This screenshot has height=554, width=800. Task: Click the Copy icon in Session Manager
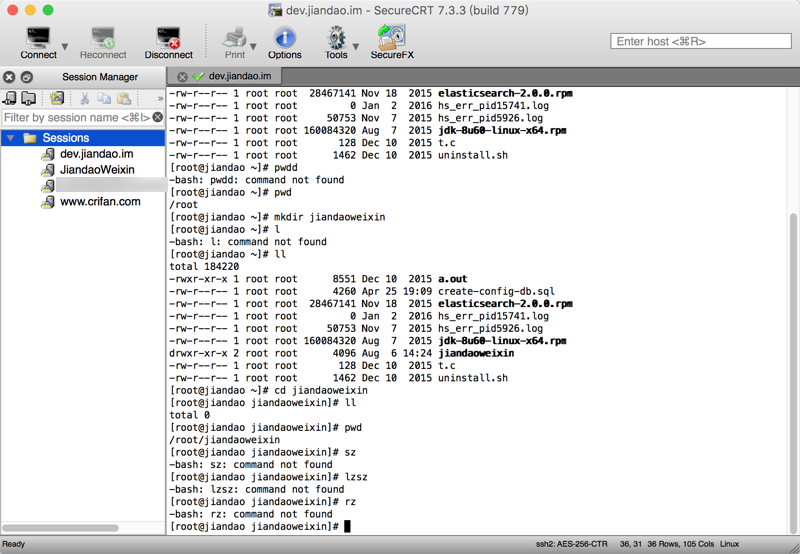(x=104, y=98)
